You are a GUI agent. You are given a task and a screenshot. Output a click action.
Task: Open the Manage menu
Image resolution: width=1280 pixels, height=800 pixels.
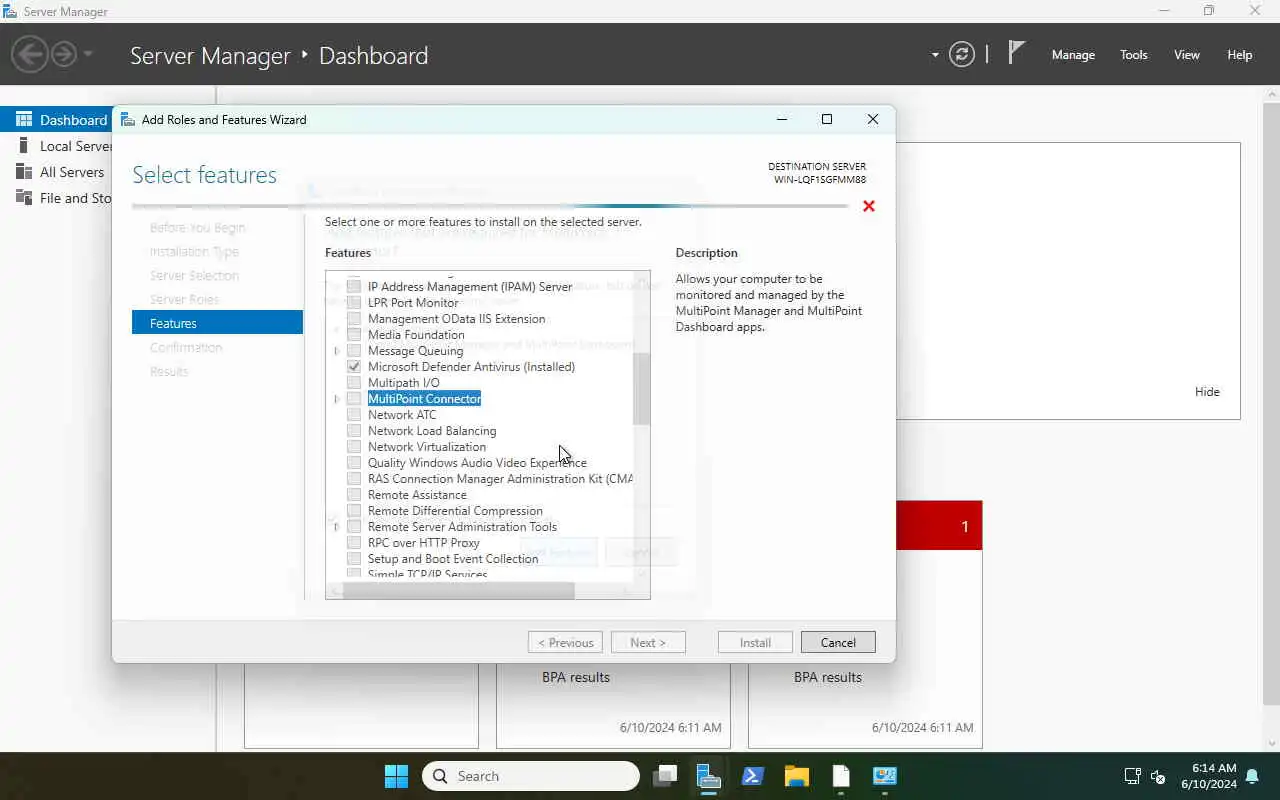tap(1073, 55)
